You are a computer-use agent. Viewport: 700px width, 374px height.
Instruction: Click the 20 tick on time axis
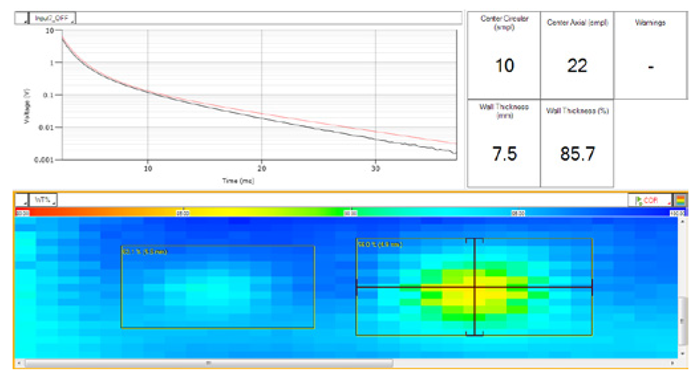pos(262,169)
